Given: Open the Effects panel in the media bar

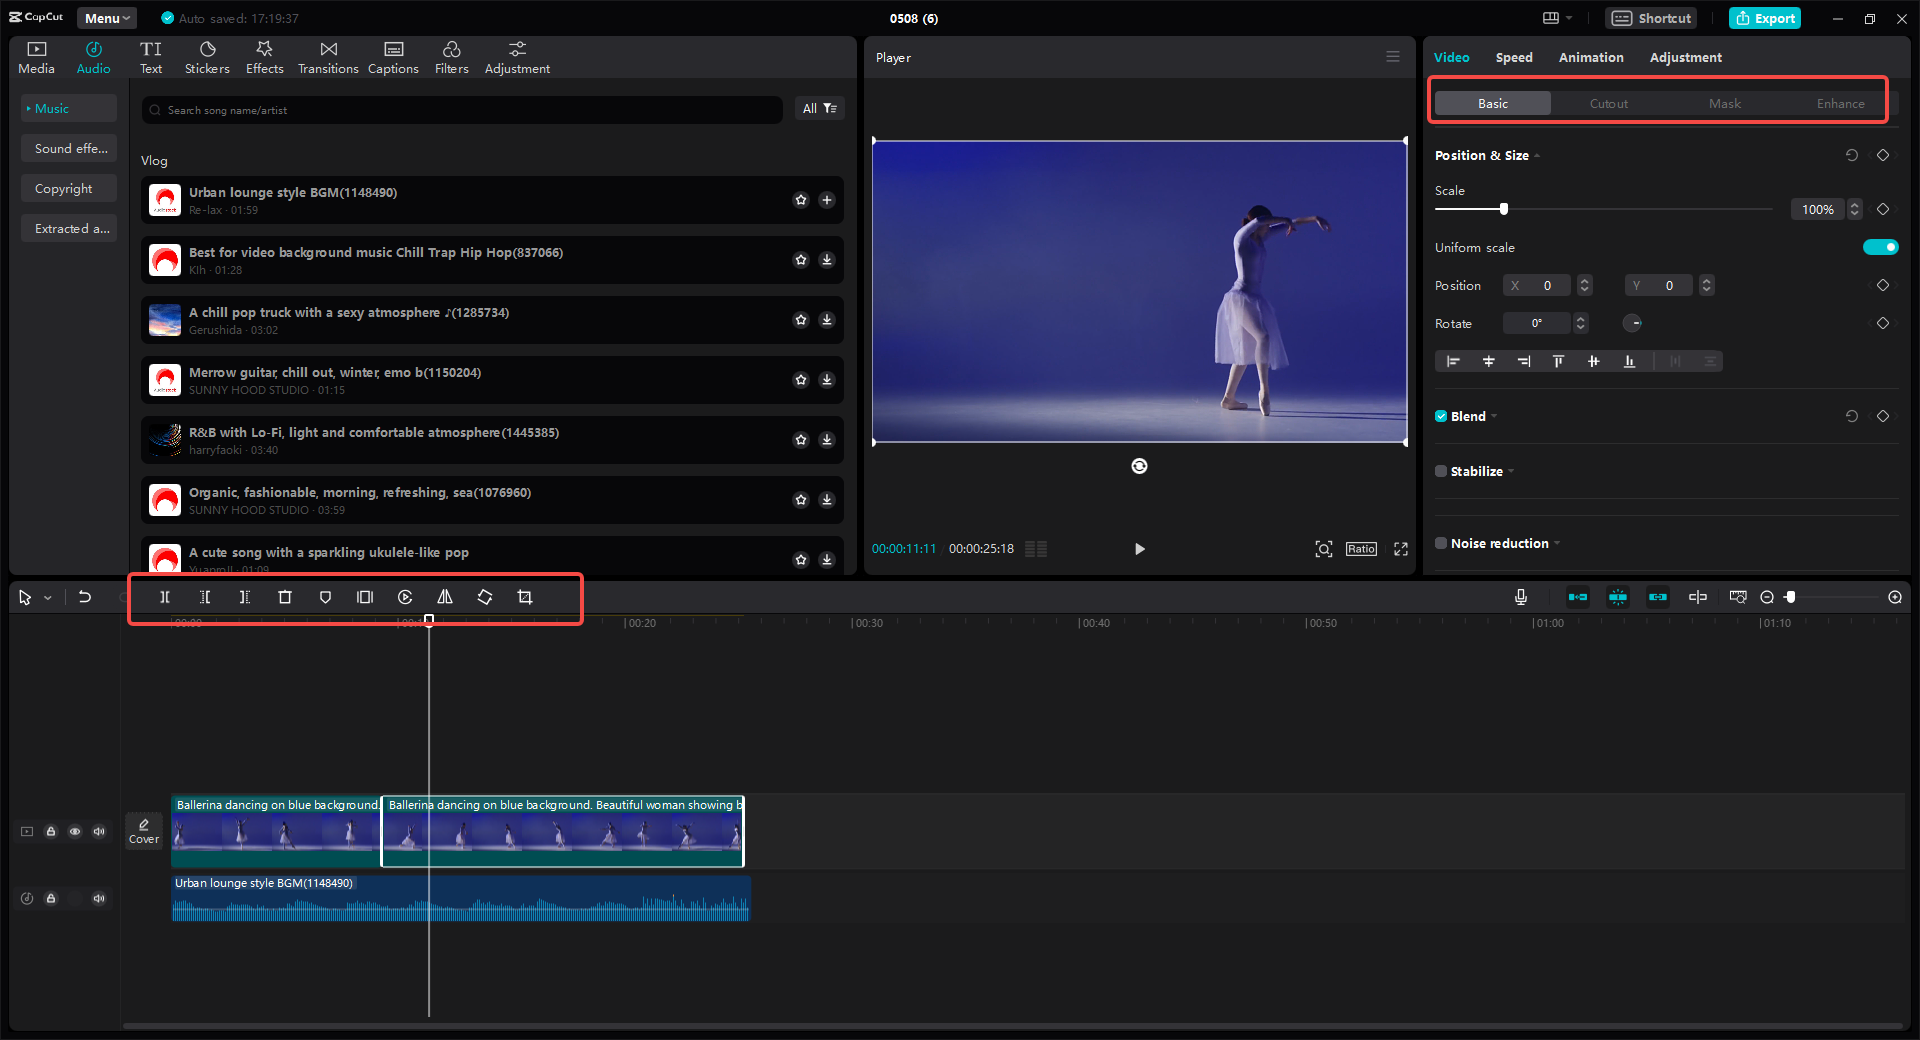Looking at the screenshot, I should [264, 56].
